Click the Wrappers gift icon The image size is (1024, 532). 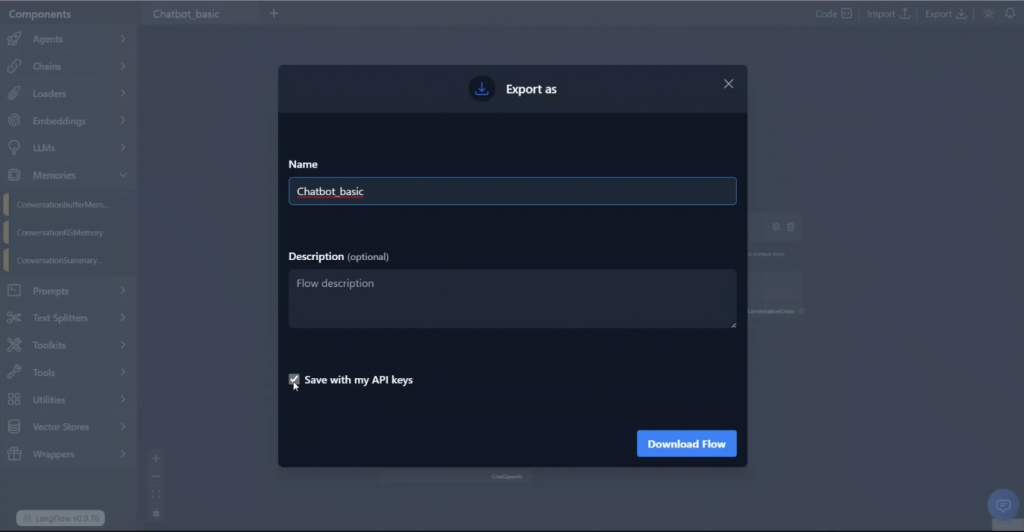[x=14, y=454]
